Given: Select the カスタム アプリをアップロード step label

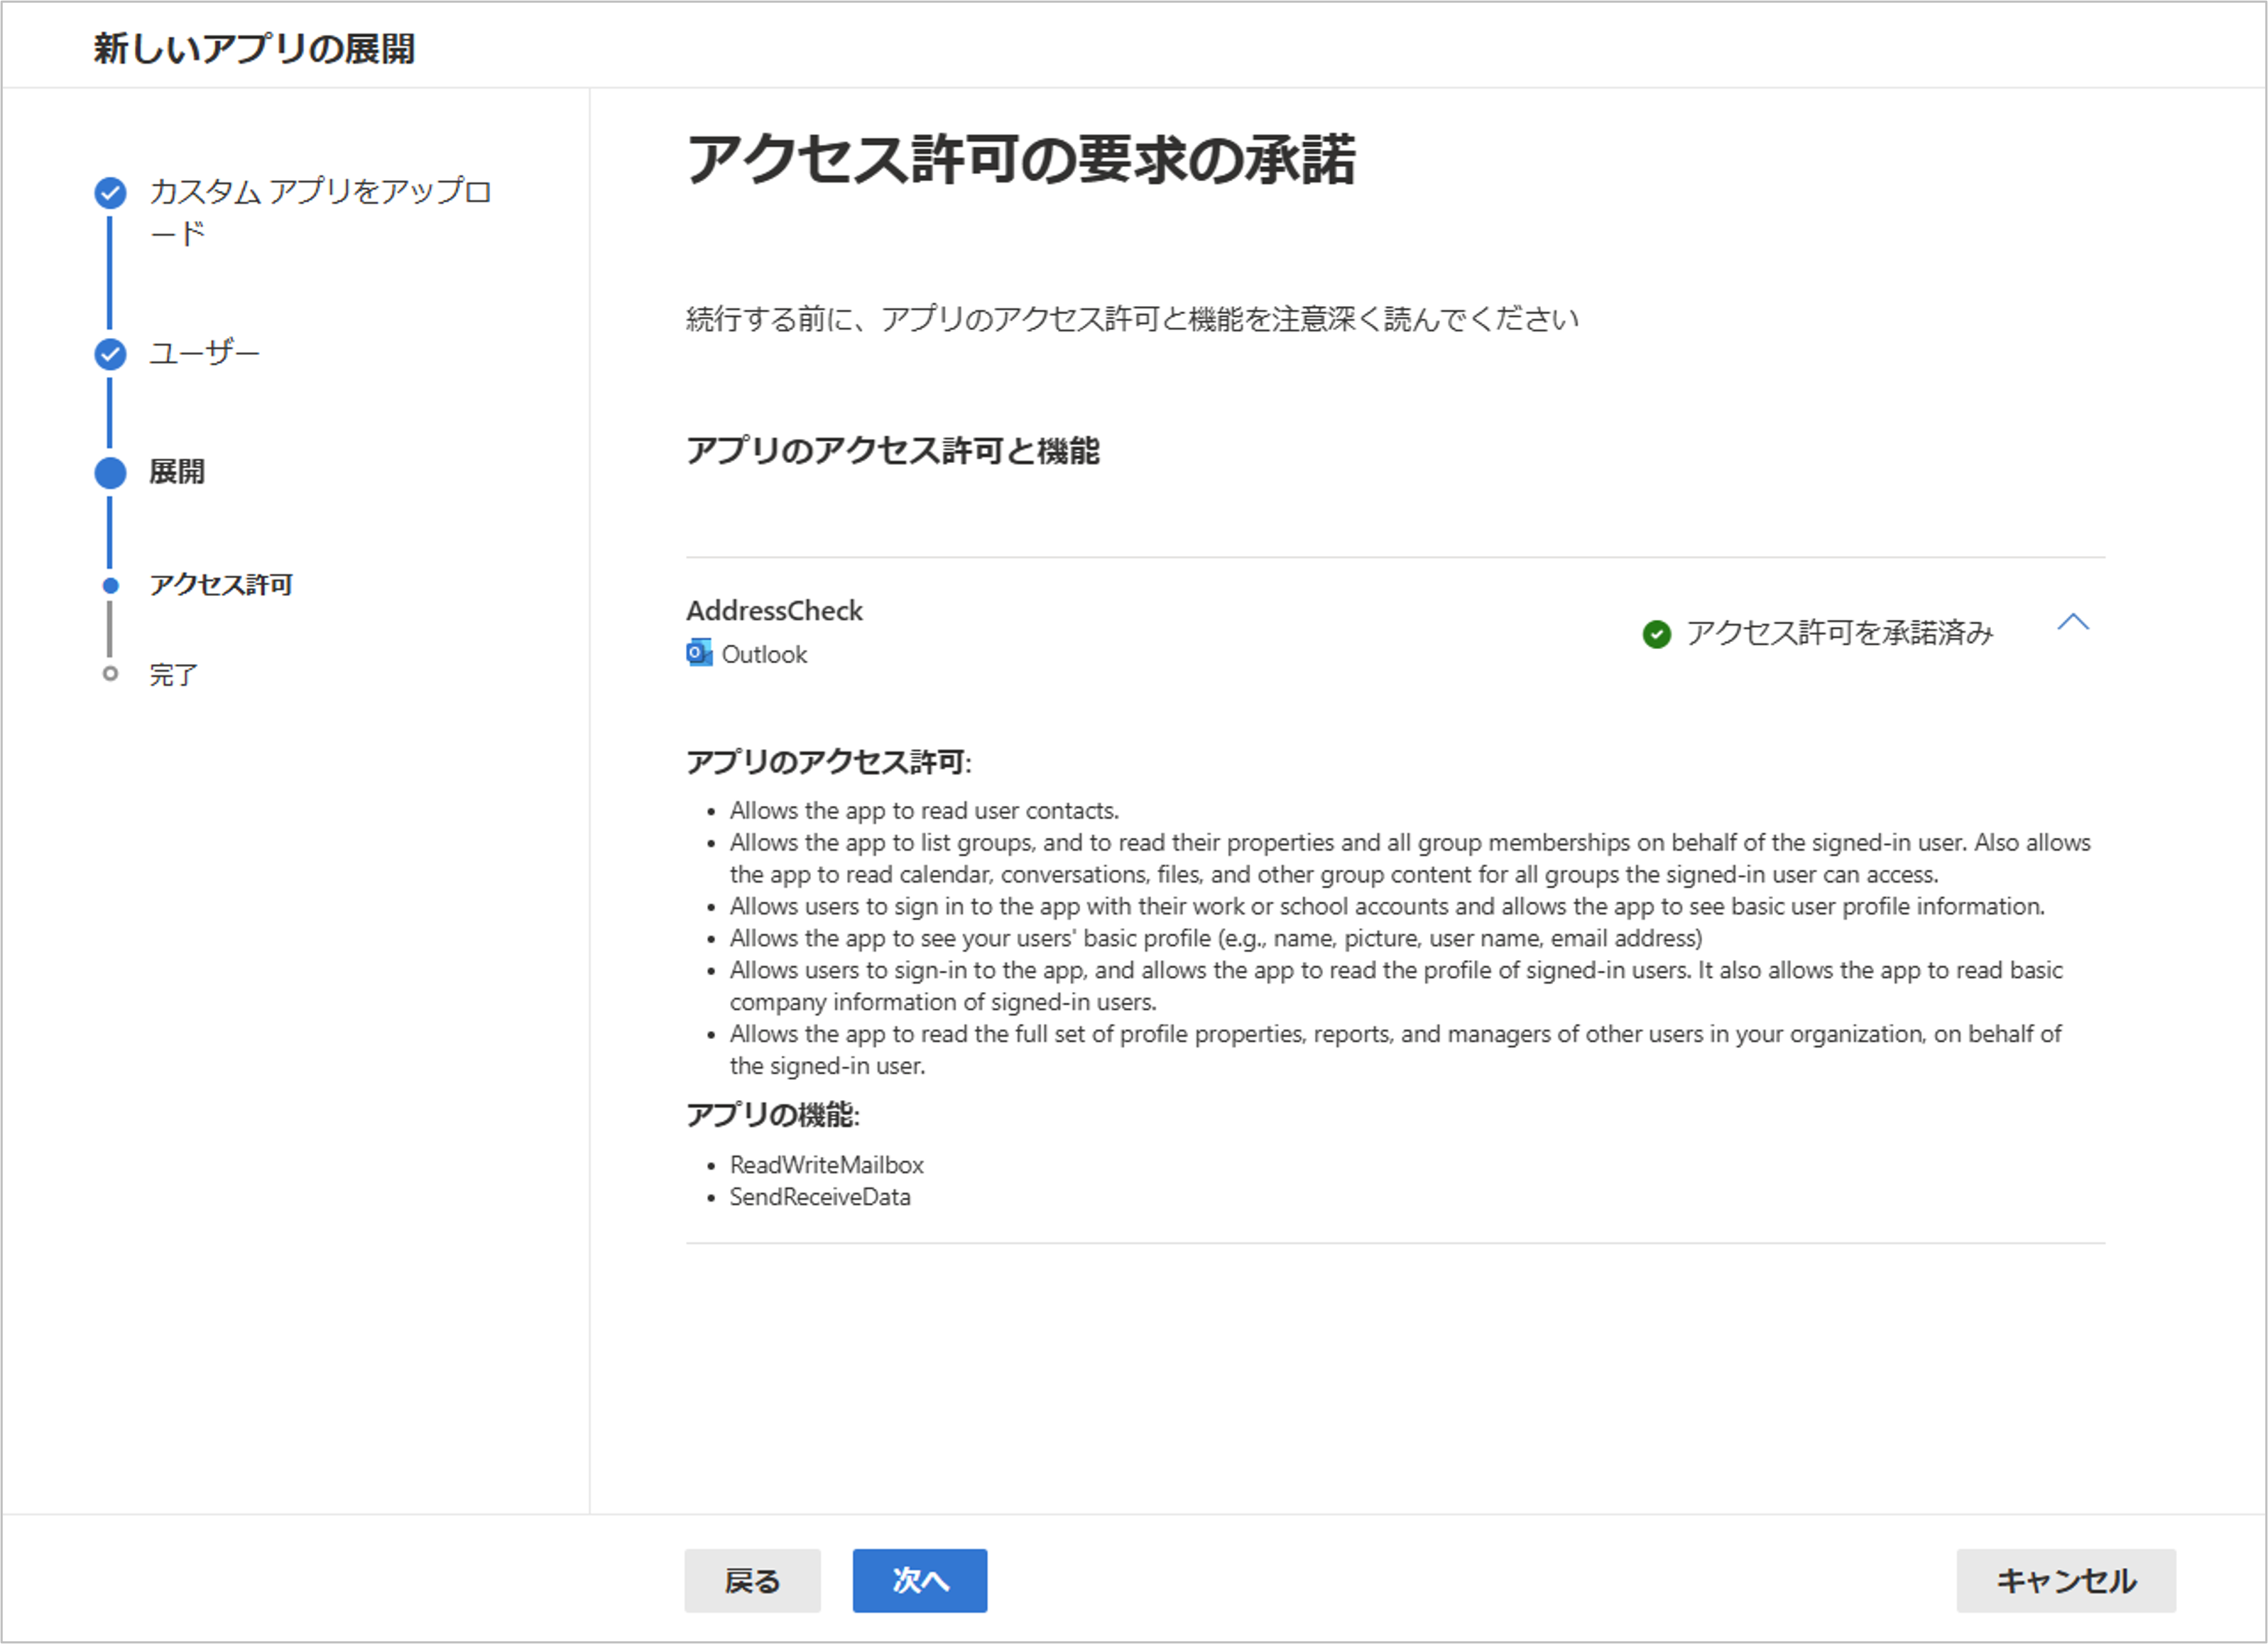Looking at the screenshot, I should coord(320,211).
